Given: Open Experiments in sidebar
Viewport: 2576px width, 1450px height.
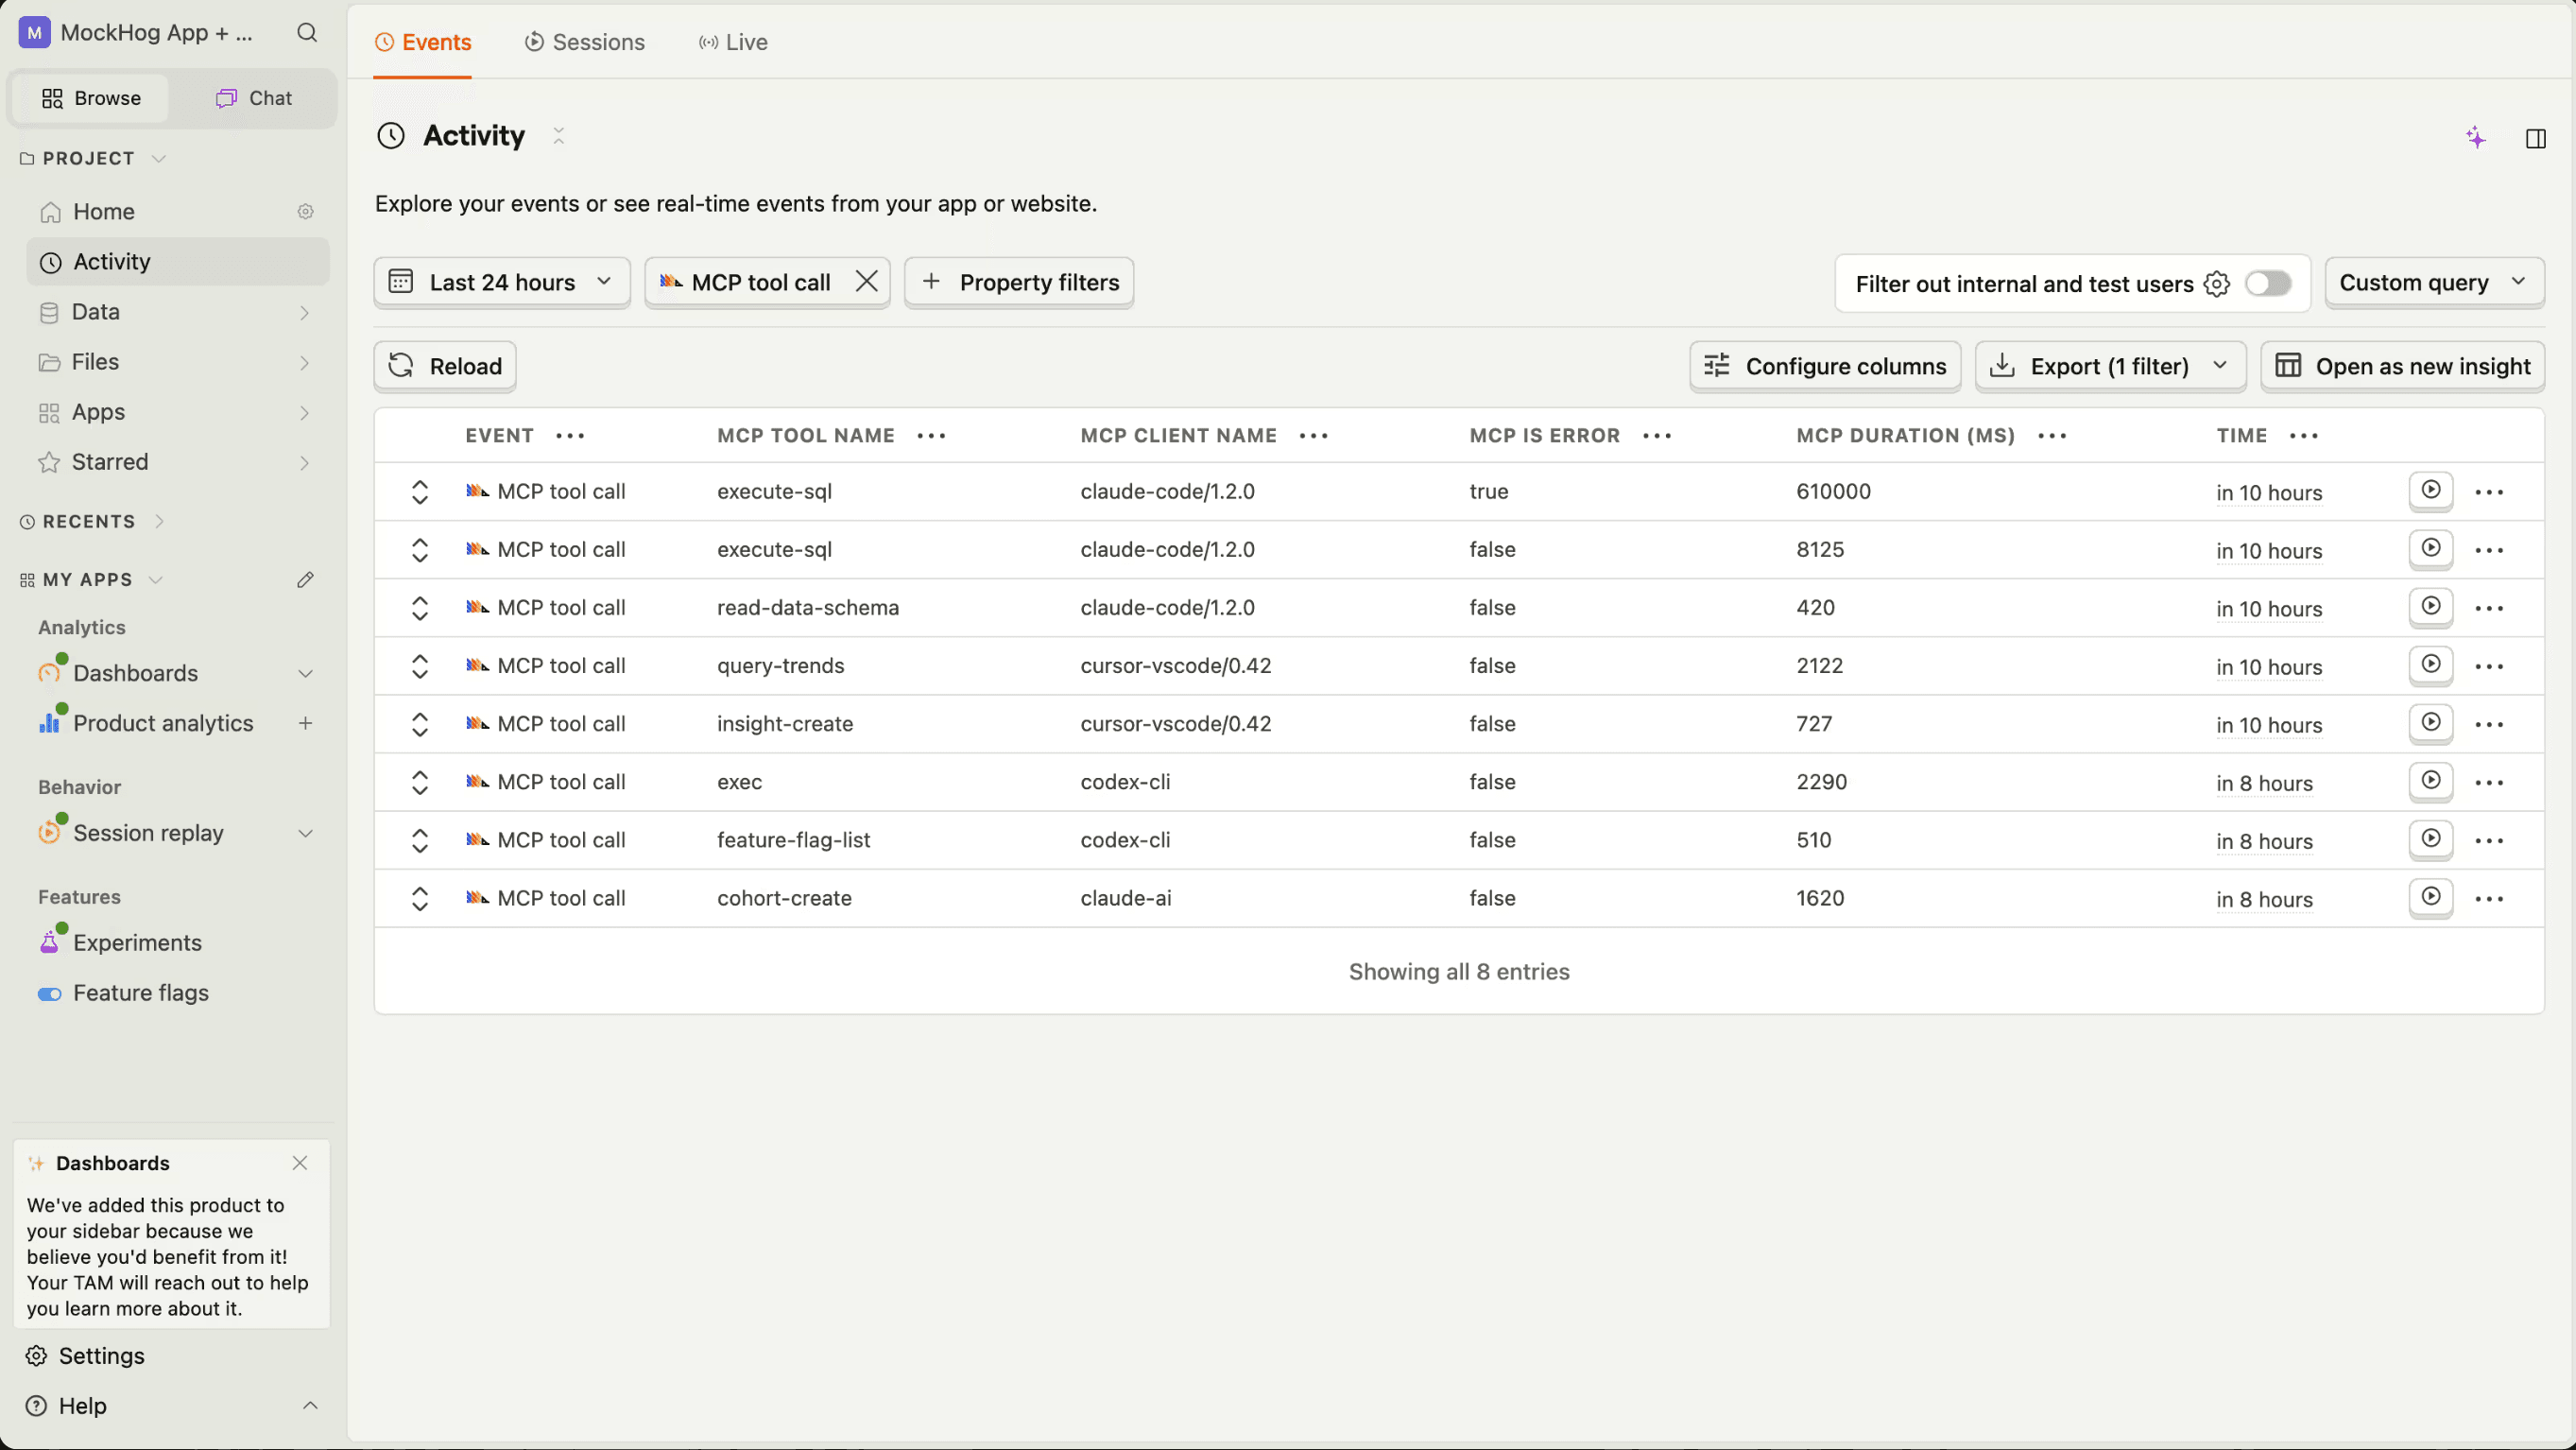Looking at the screenshot, I should click(137, 943).
